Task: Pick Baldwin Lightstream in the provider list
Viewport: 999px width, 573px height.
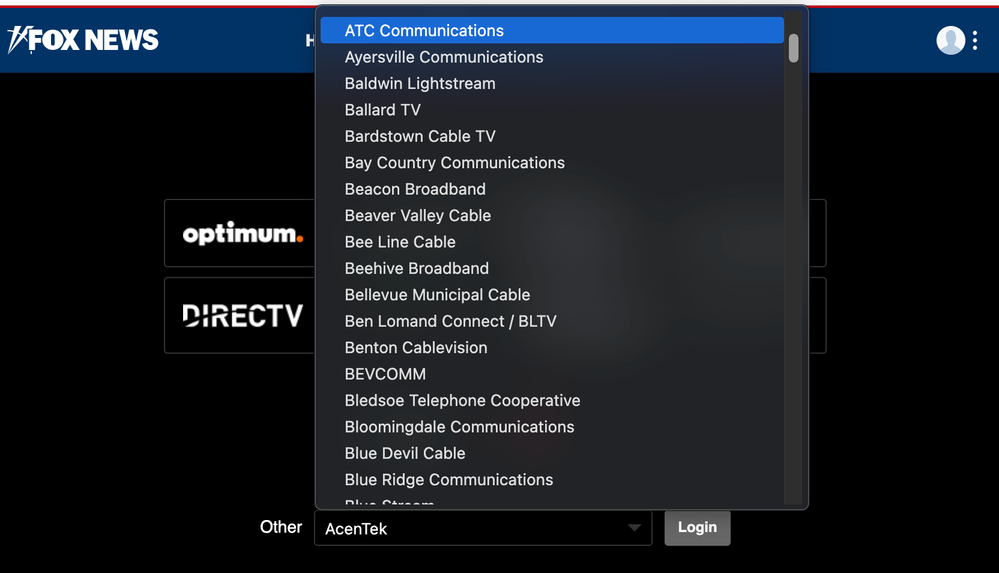Action: 420,84
